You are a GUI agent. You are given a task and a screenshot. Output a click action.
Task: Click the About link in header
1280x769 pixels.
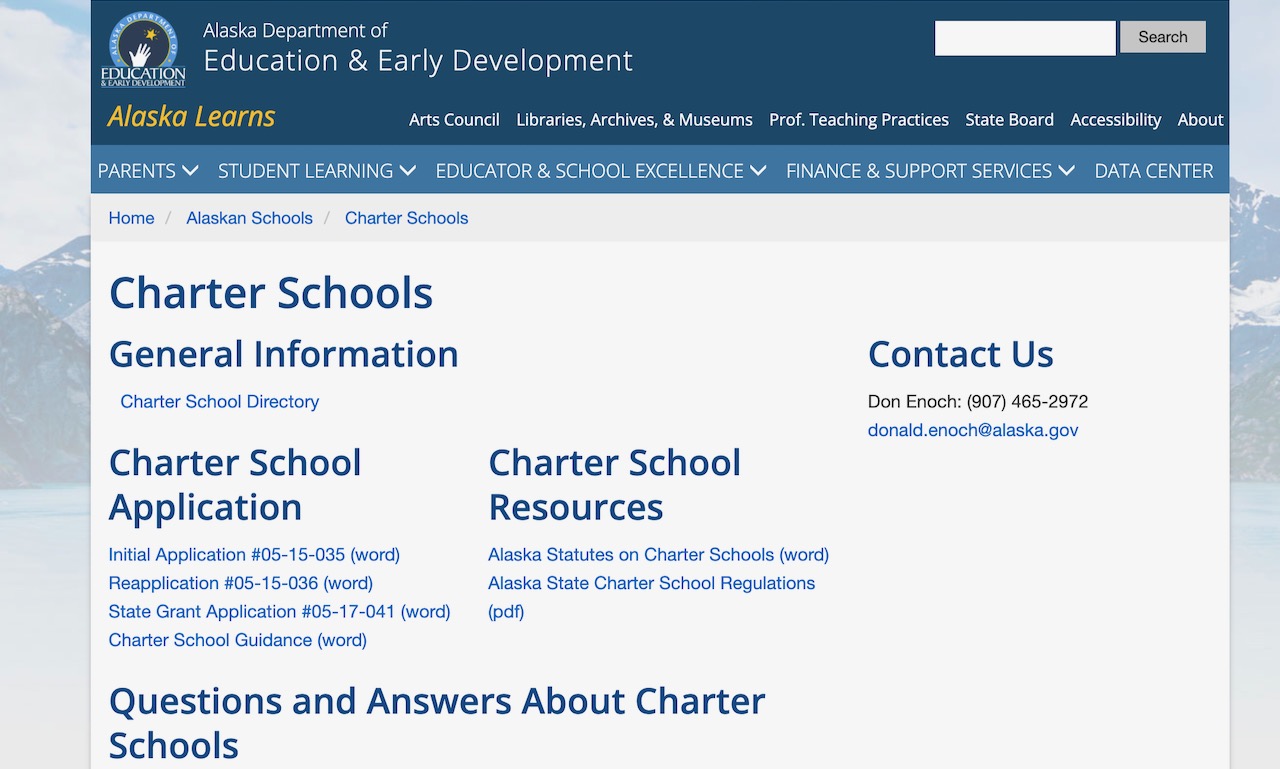coord(1200,120)
